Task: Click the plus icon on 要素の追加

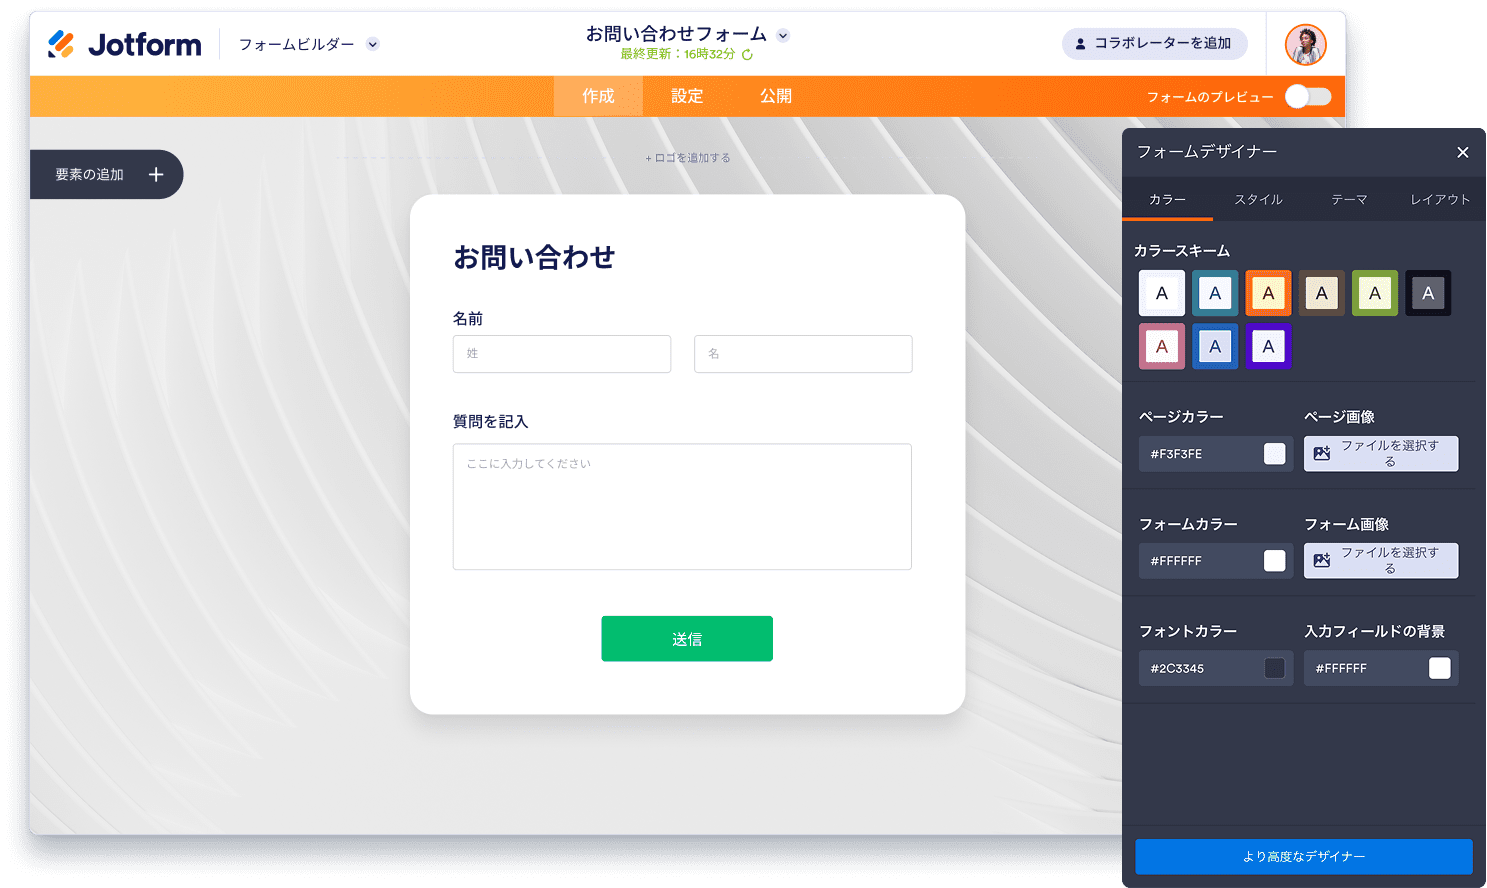Action: pyautogui.click(x=155, y=174)
